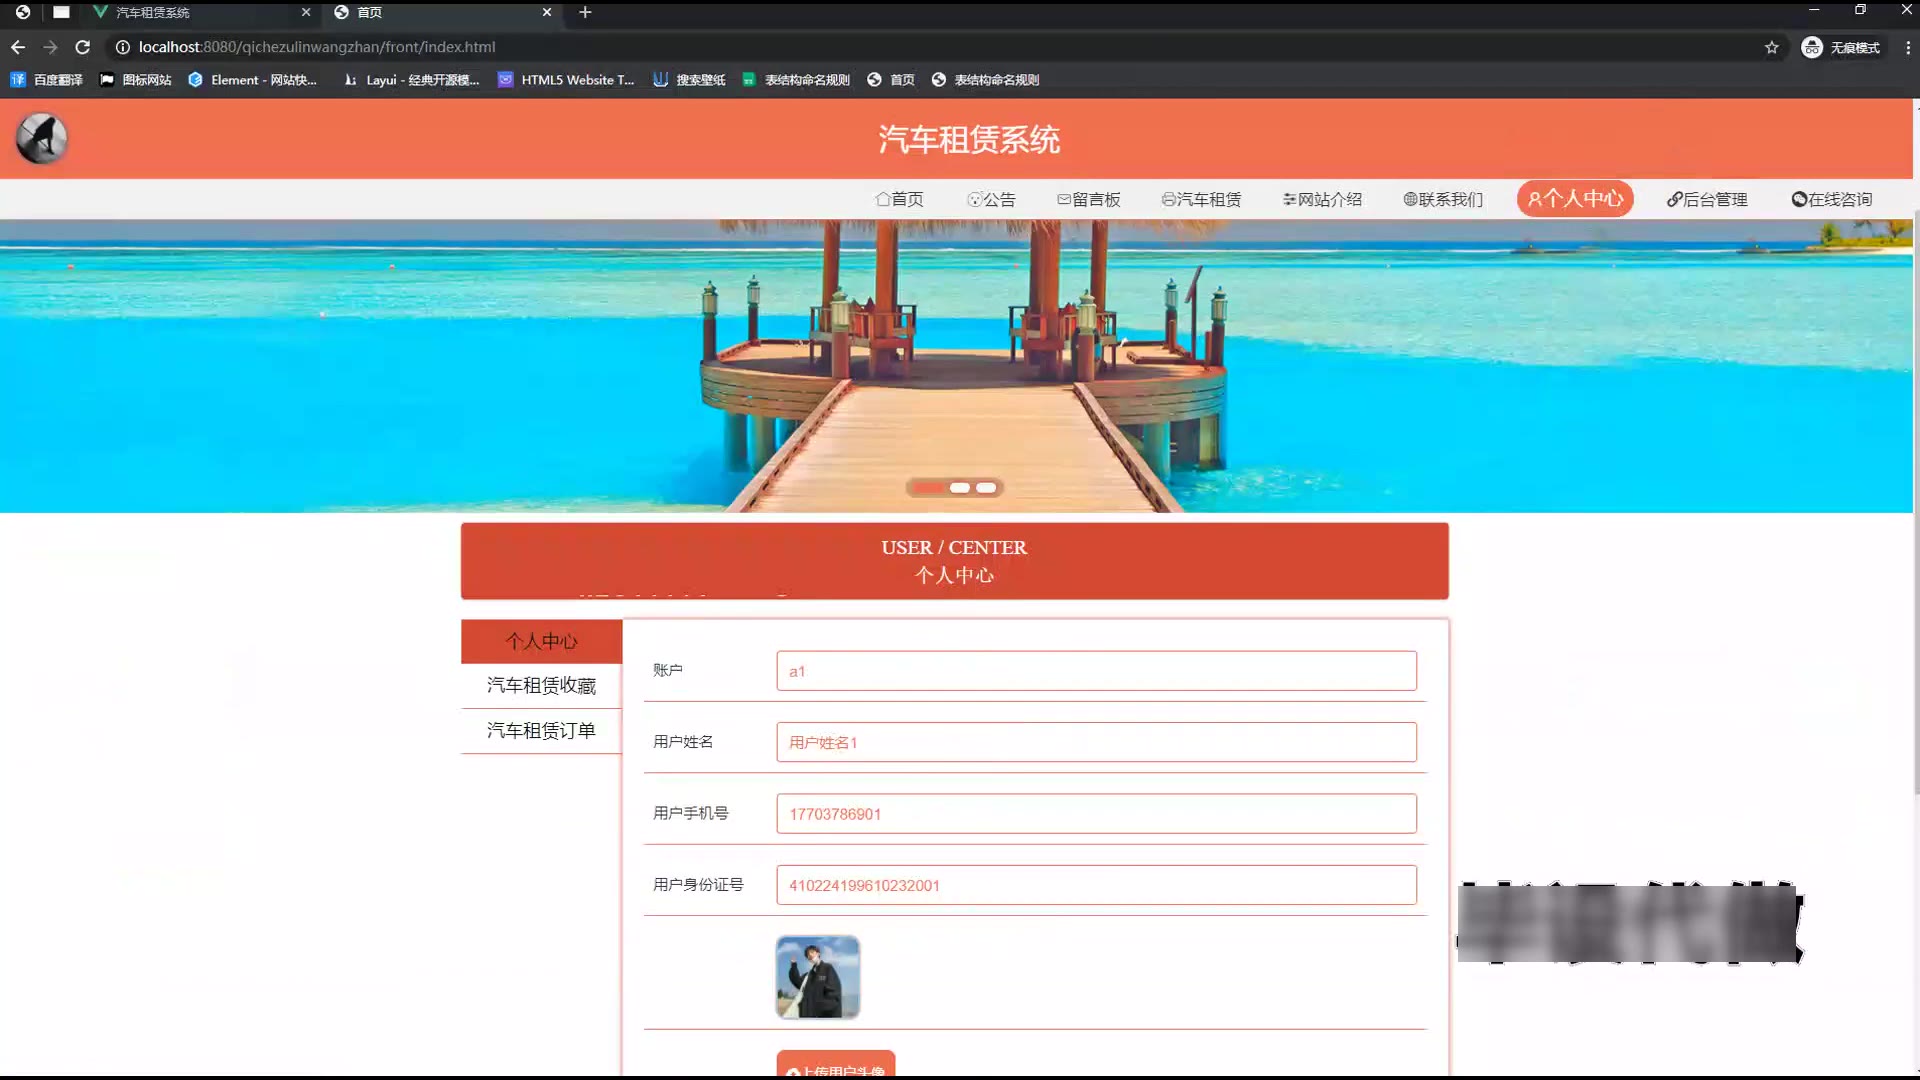
Task: Select the third carousel slide dot
Action: coord(986,488)
